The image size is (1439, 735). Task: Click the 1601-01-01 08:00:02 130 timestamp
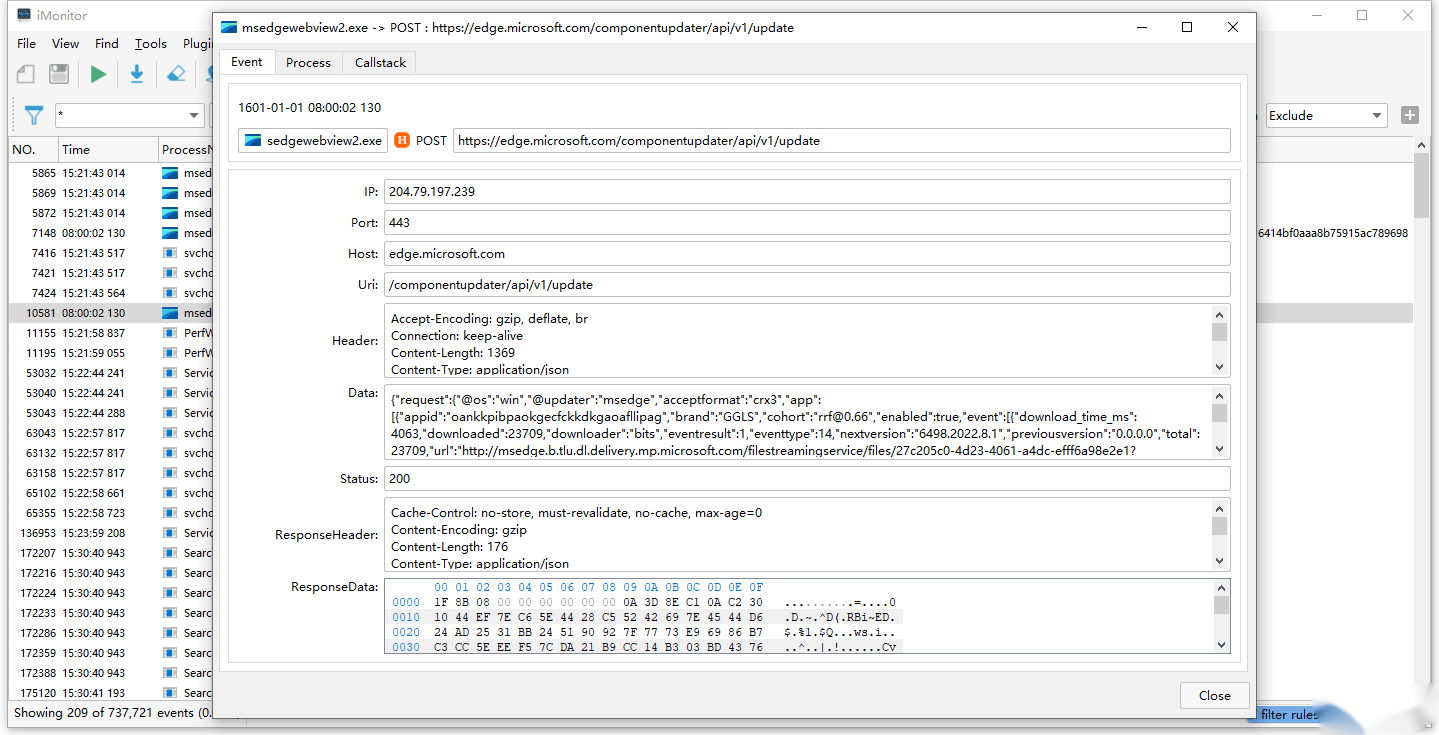[x=309, y=108]
